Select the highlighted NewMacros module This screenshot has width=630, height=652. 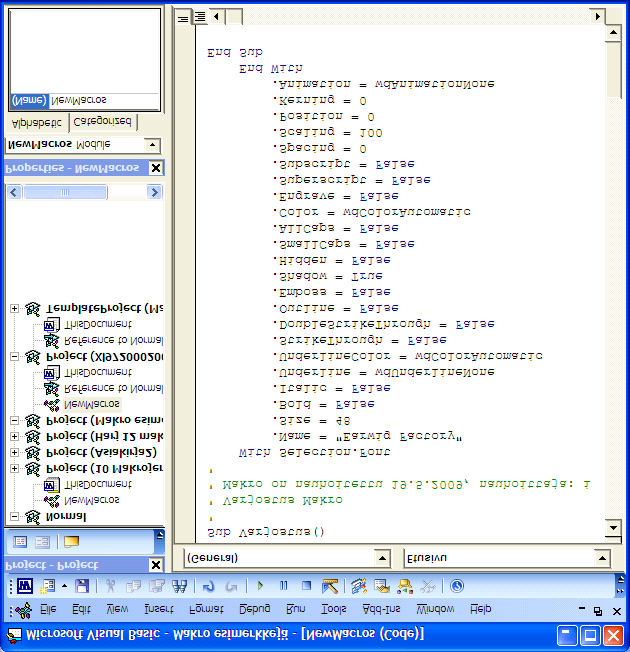point(92,404)
